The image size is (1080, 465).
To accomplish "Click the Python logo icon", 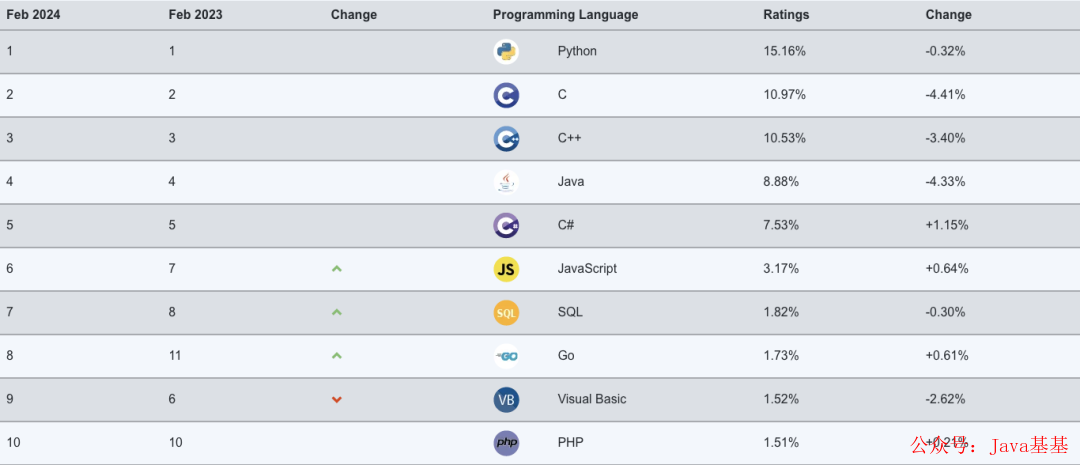I will 506,52.
